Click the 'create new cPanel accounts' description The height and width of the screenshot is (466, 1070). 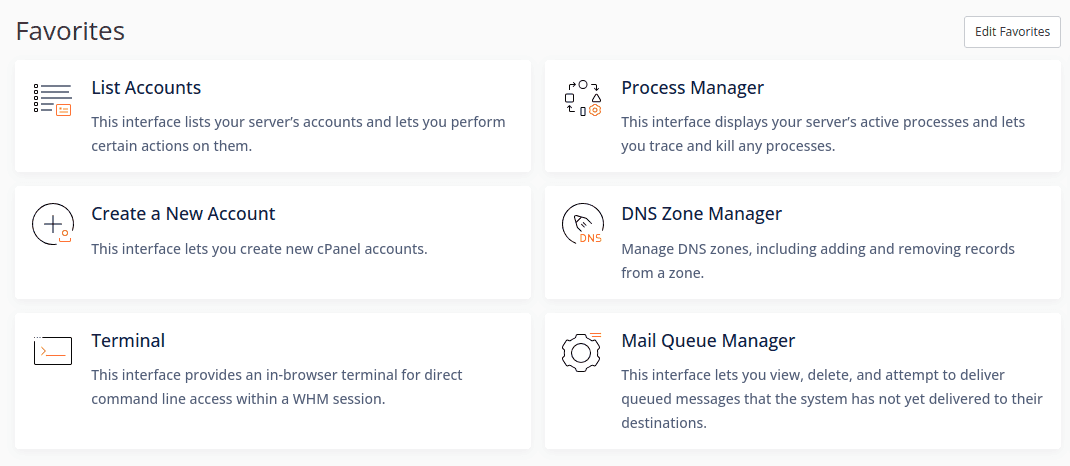[259, 248]
